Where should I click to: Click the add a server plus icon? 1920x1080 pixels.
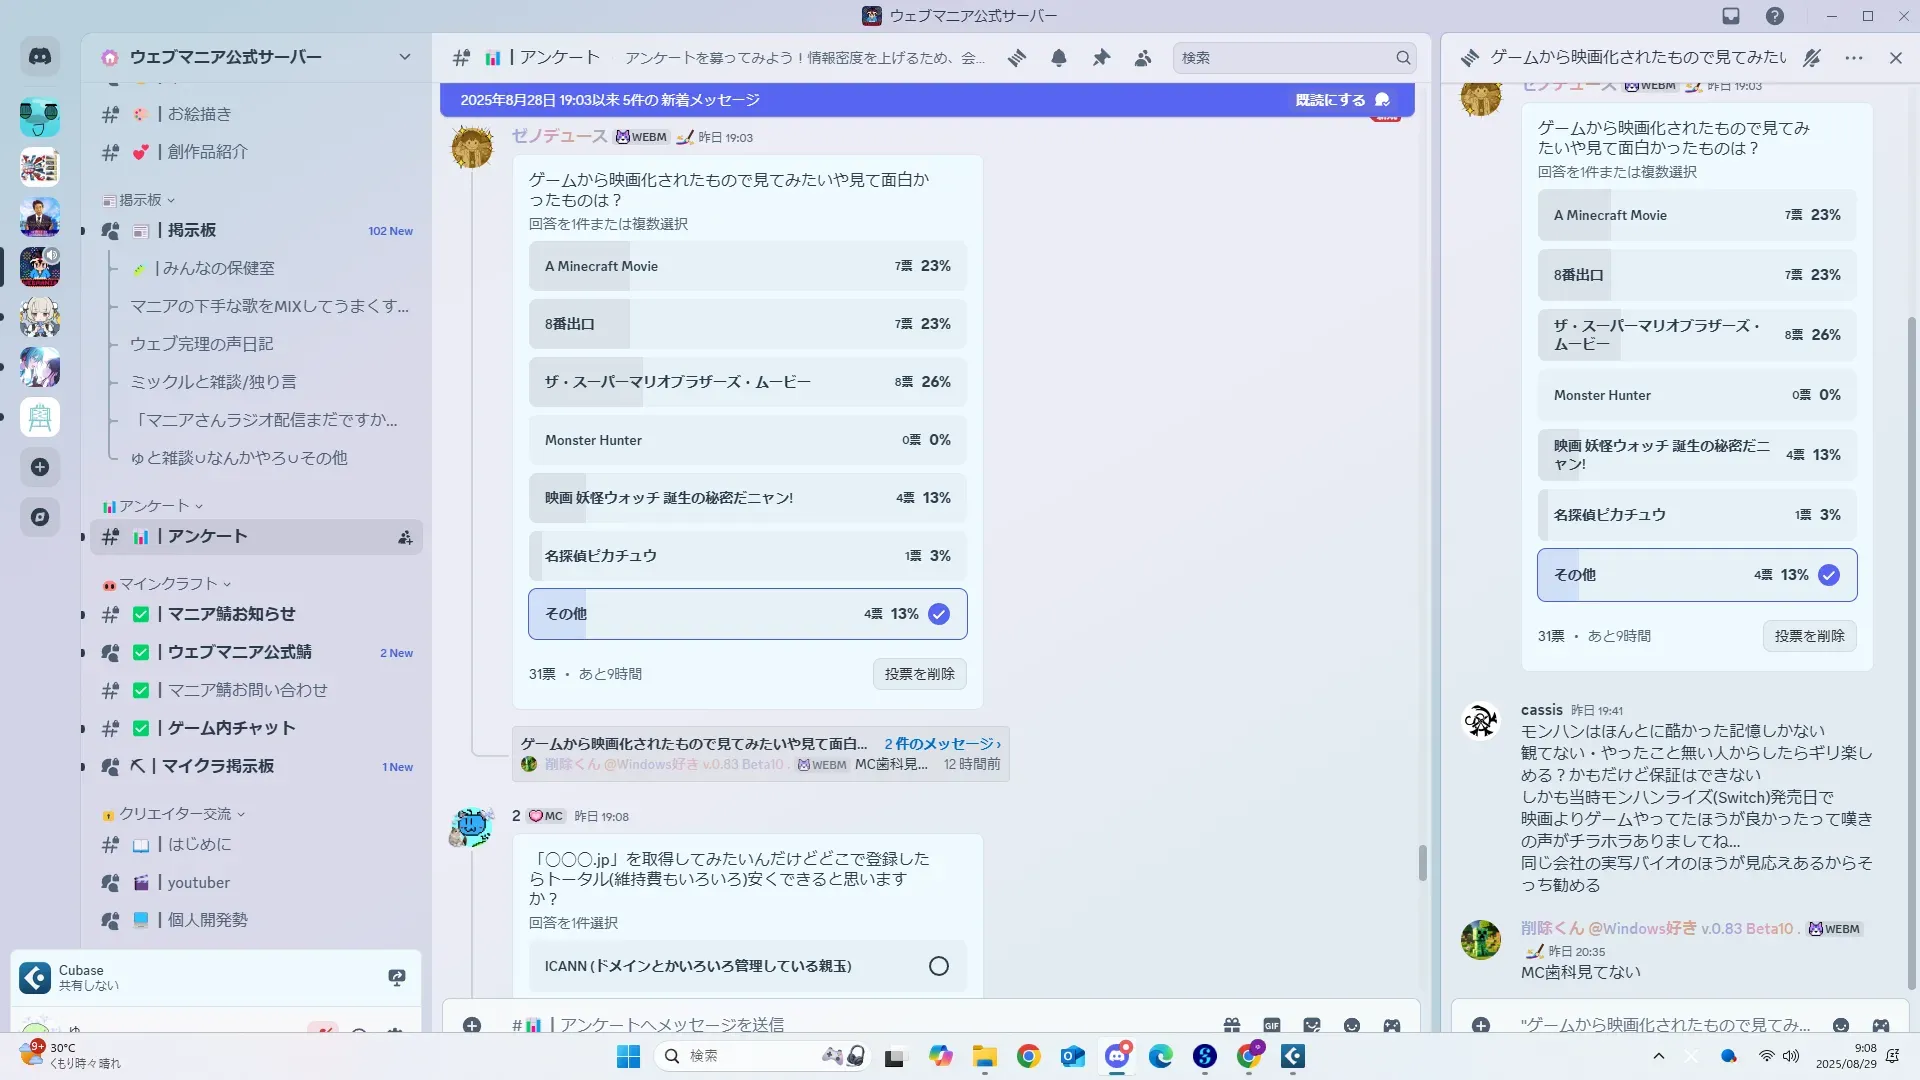(x=40, y=467)
